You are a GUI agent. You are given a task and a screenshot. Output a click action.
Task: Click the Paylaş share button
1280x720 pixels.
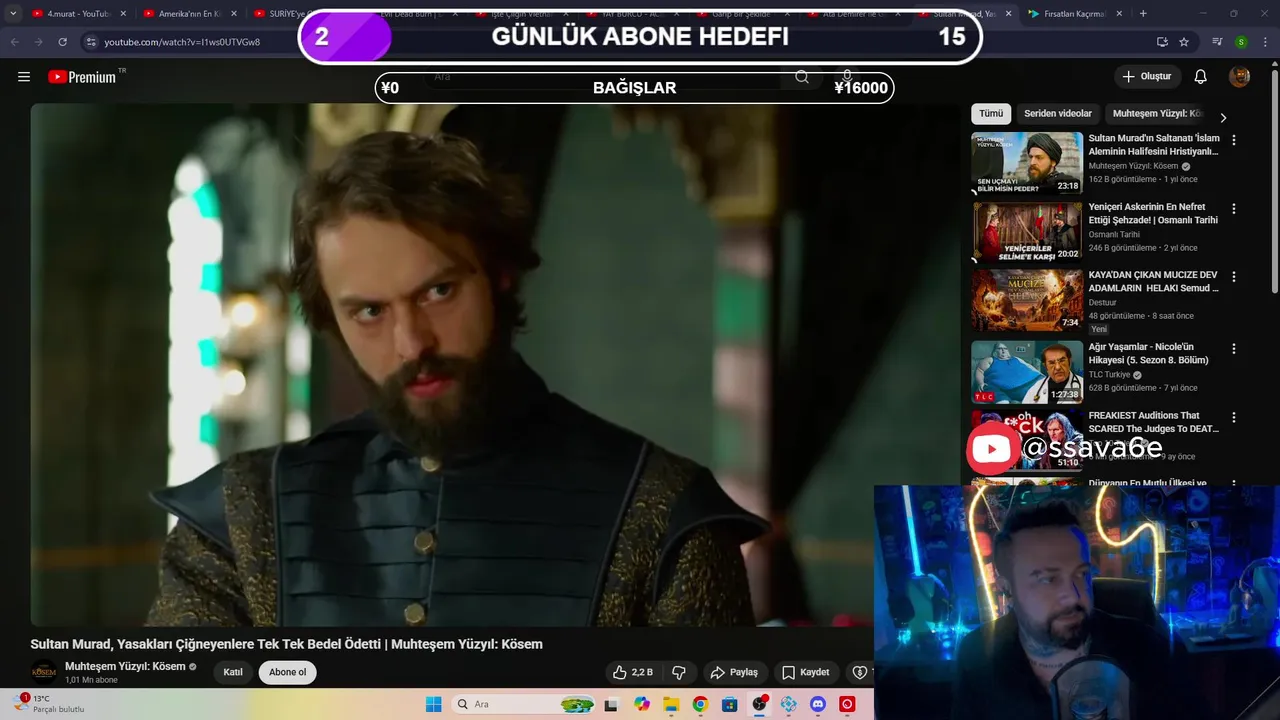point(734,672)
